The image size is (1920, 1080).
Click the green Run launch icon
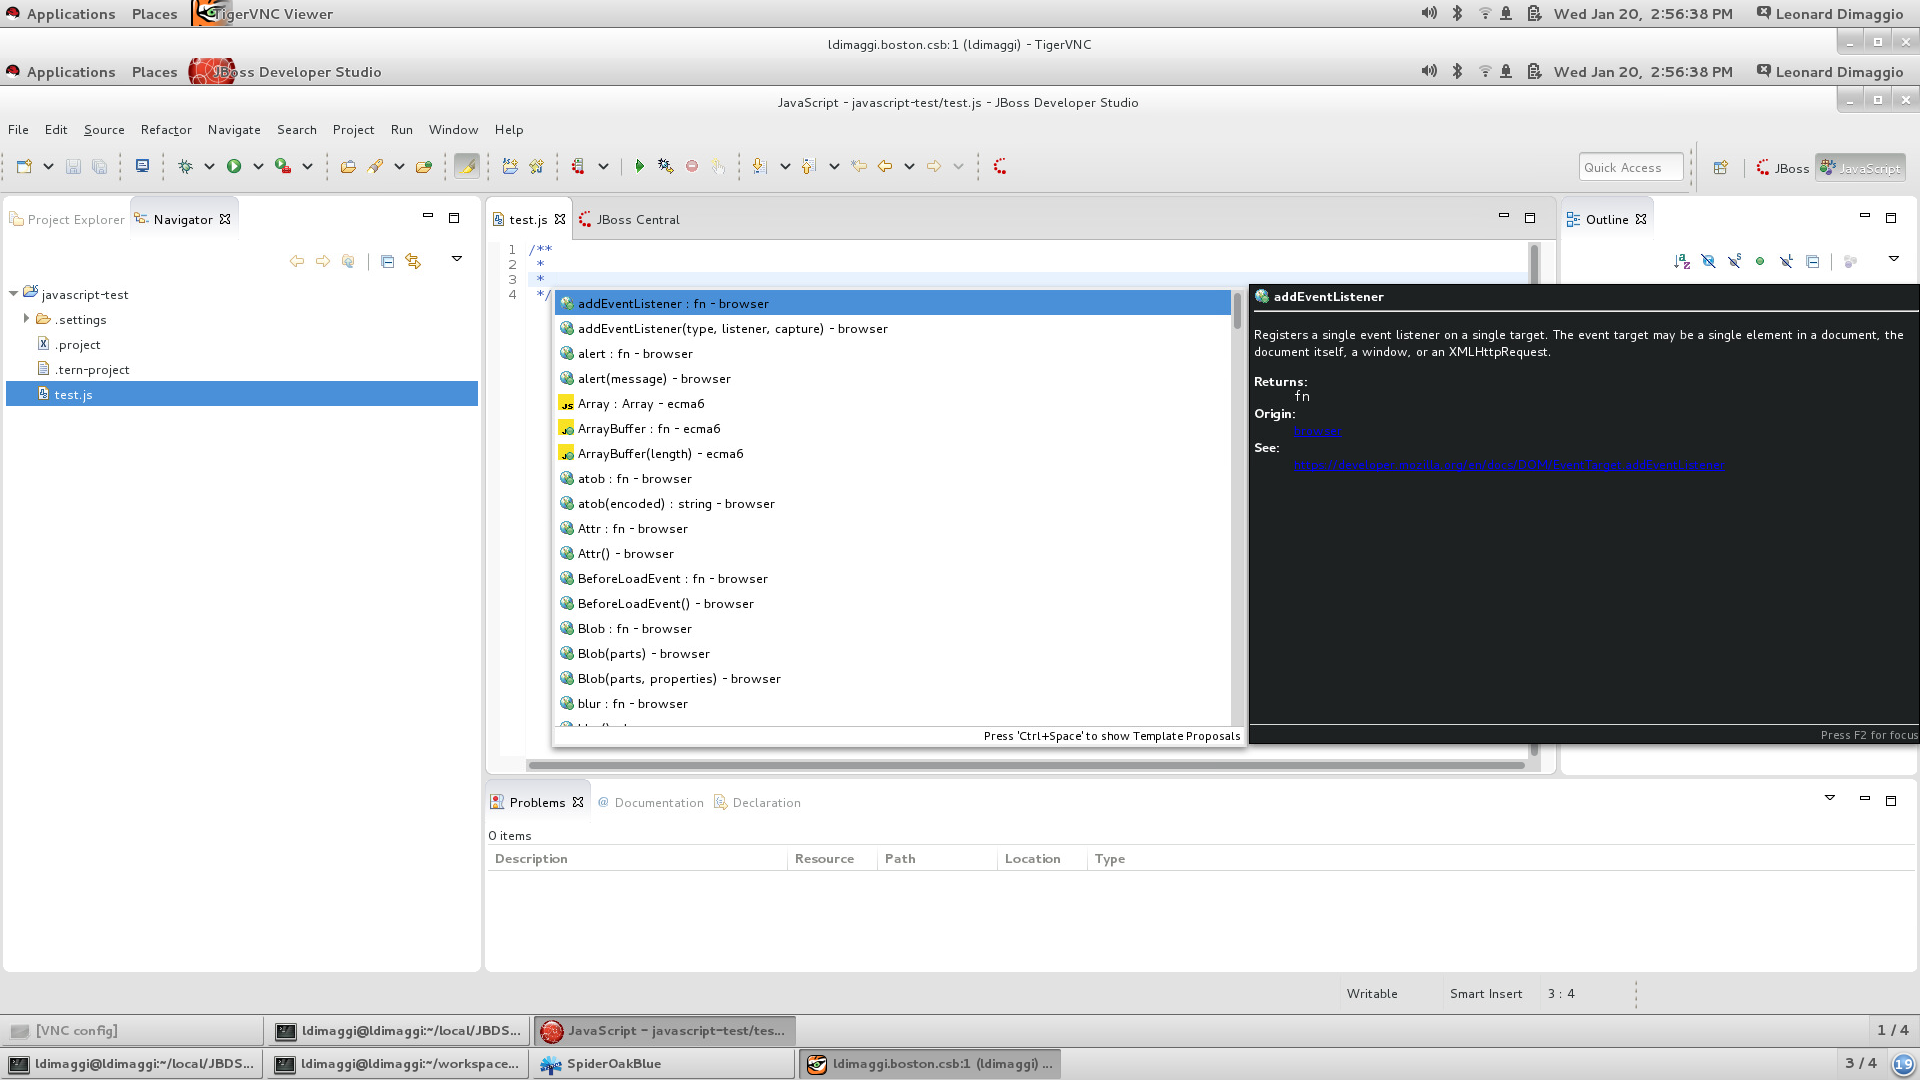pyautogui.click(x=234, y=167)
